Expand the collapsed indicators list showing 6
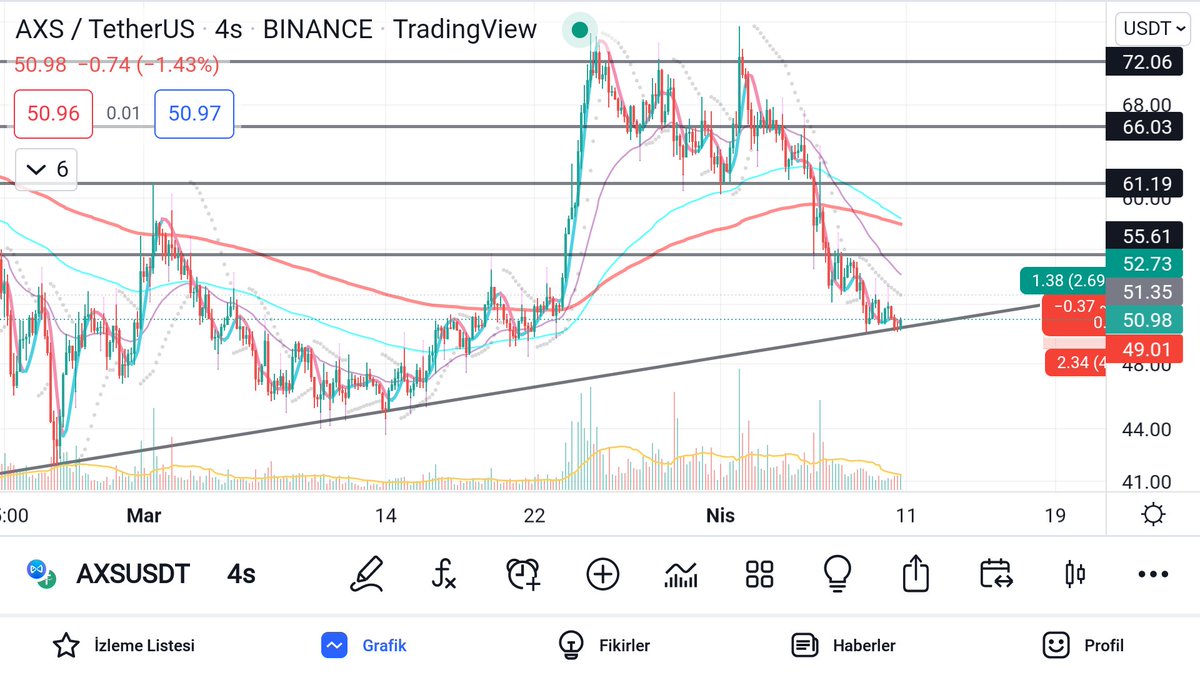This screenshot has width=1200, height=675. pos(47,169)
